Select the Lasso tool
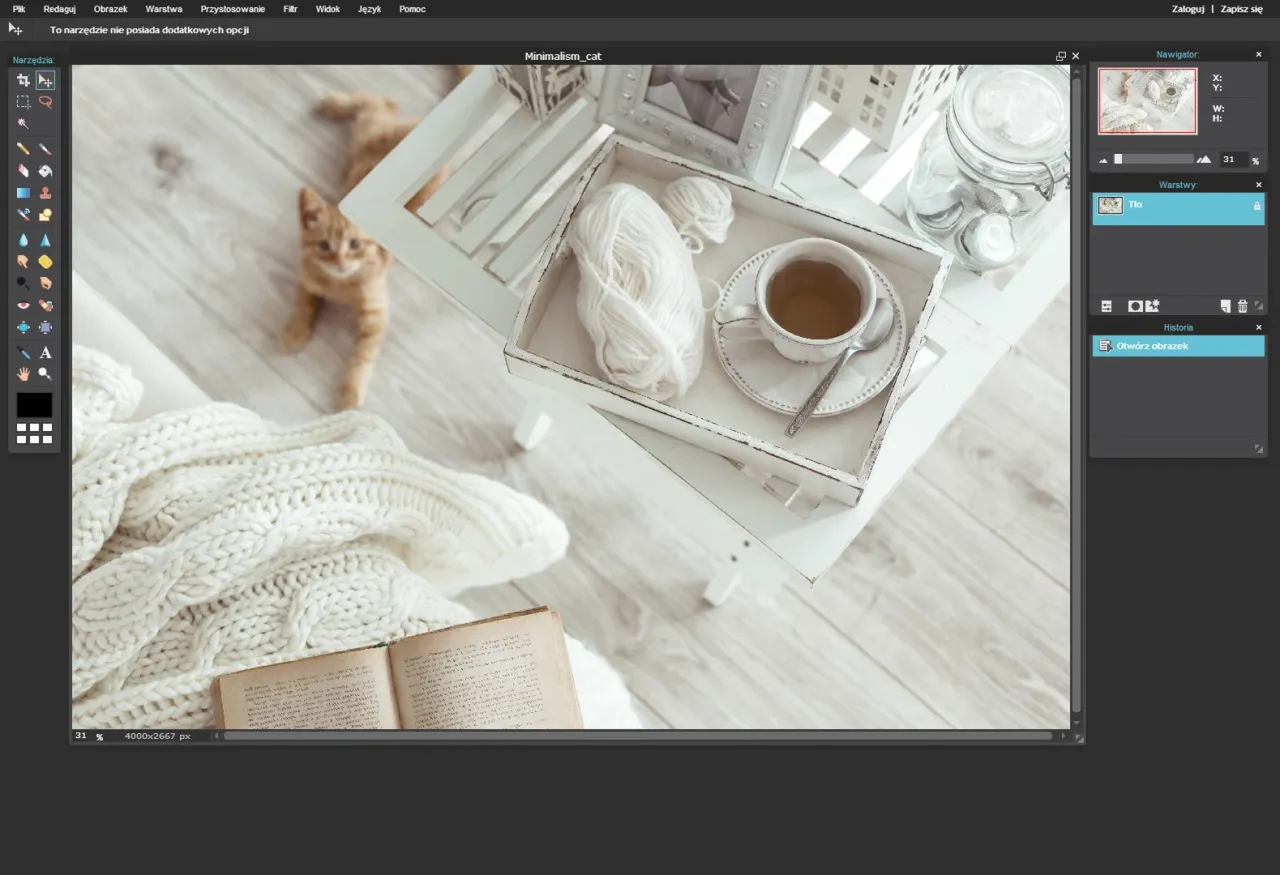The height and width of the screenshot is (875, 1280). 45,101
